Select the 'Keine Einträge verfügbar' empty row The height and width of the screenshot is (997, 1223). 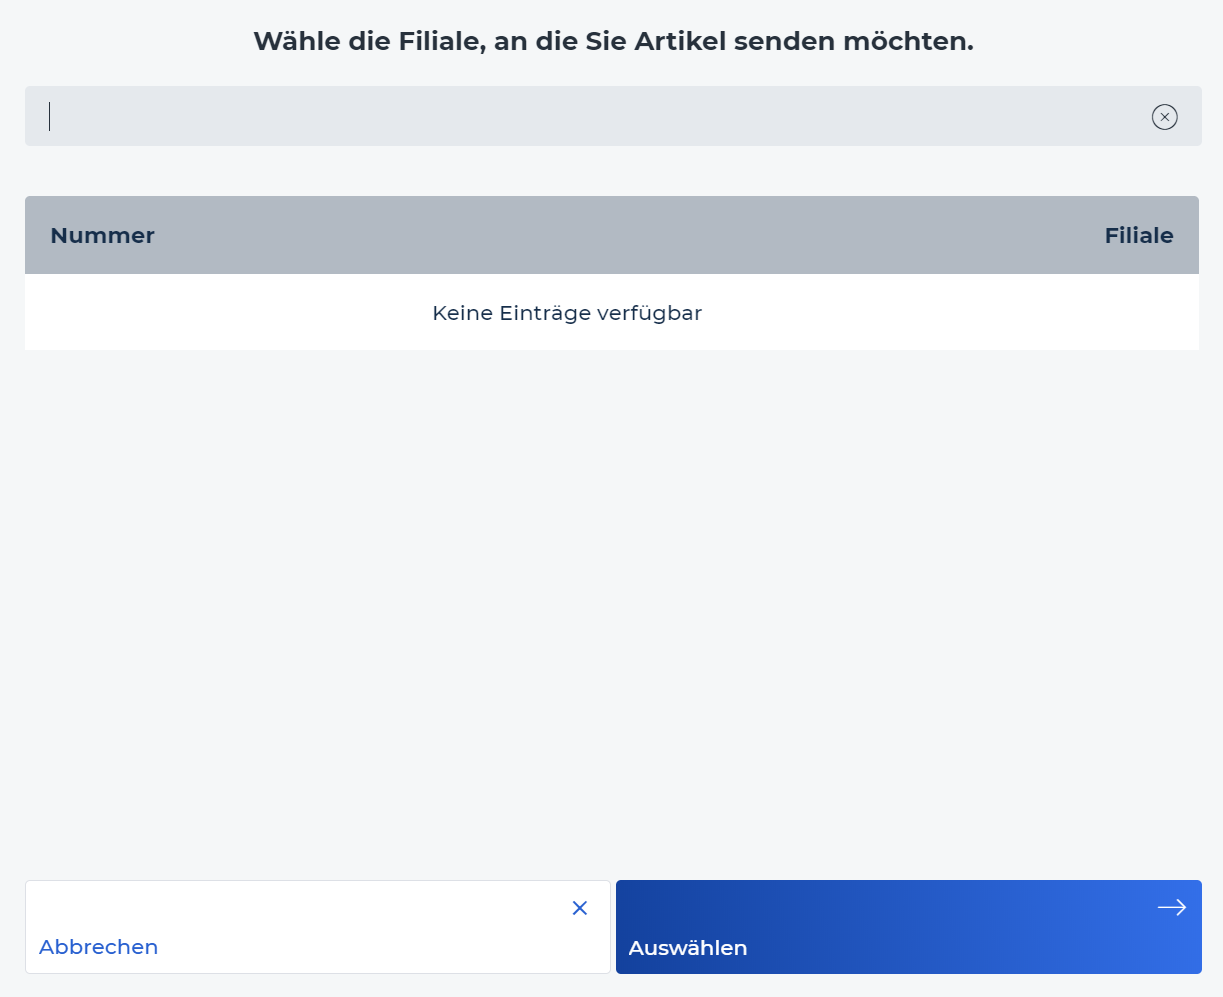pyautogui.click(x=612, y=313)
